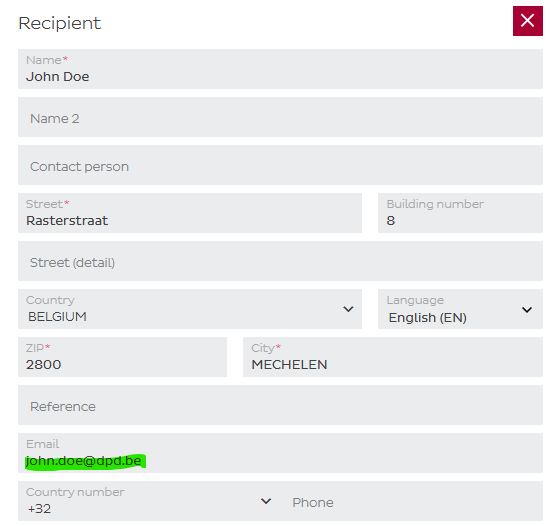
Task: Expand the Country chevron arrow
Action: pyautogui.click(x=348, y=309)
